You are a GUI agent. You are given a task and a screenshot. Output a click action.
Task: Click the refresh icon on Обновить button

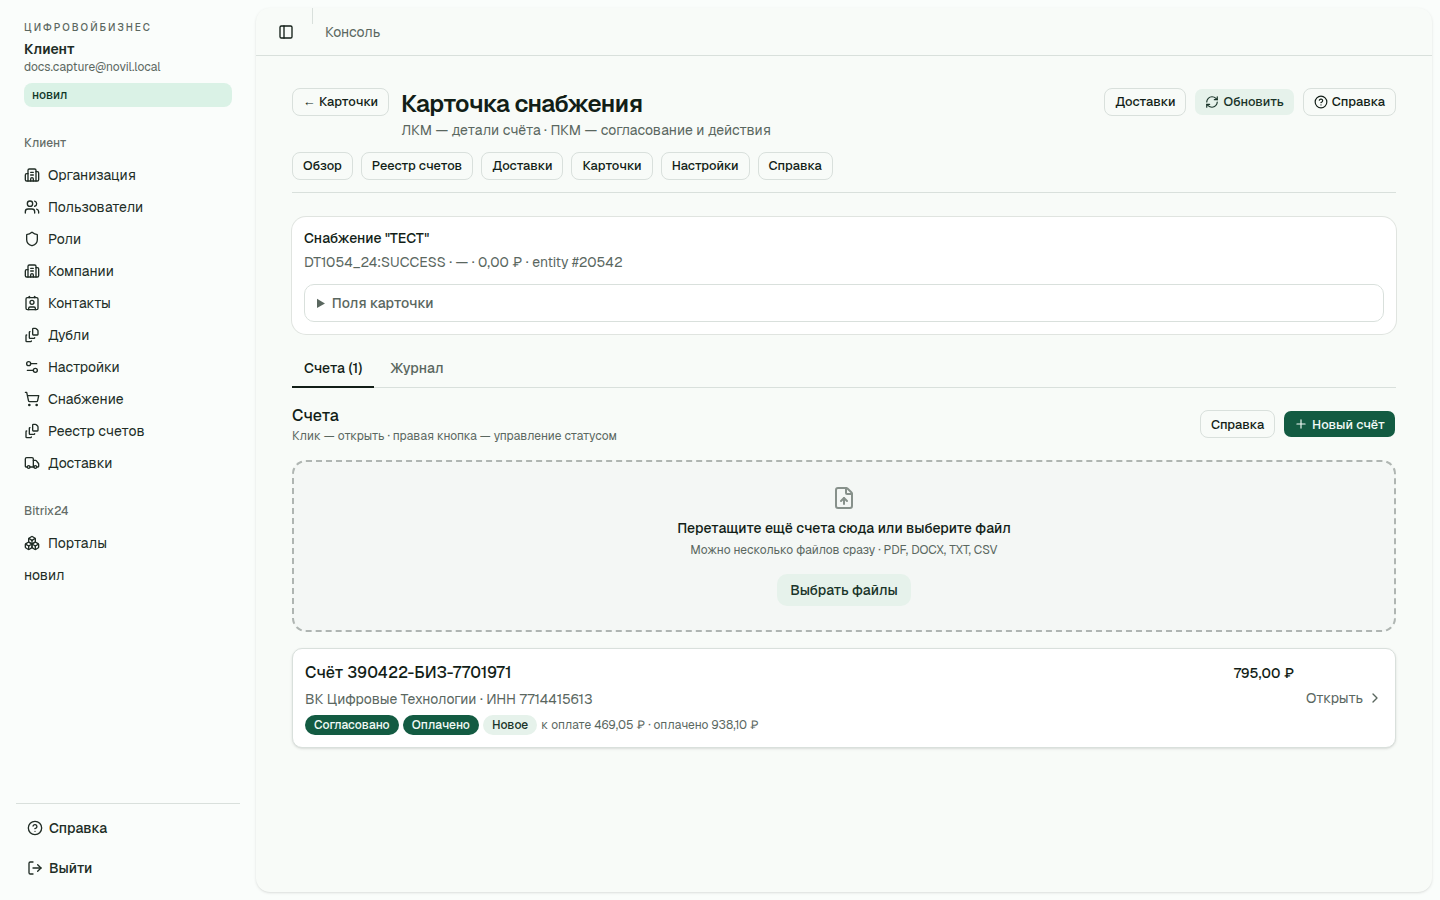pyautogui.click(x=1212, y=102)
